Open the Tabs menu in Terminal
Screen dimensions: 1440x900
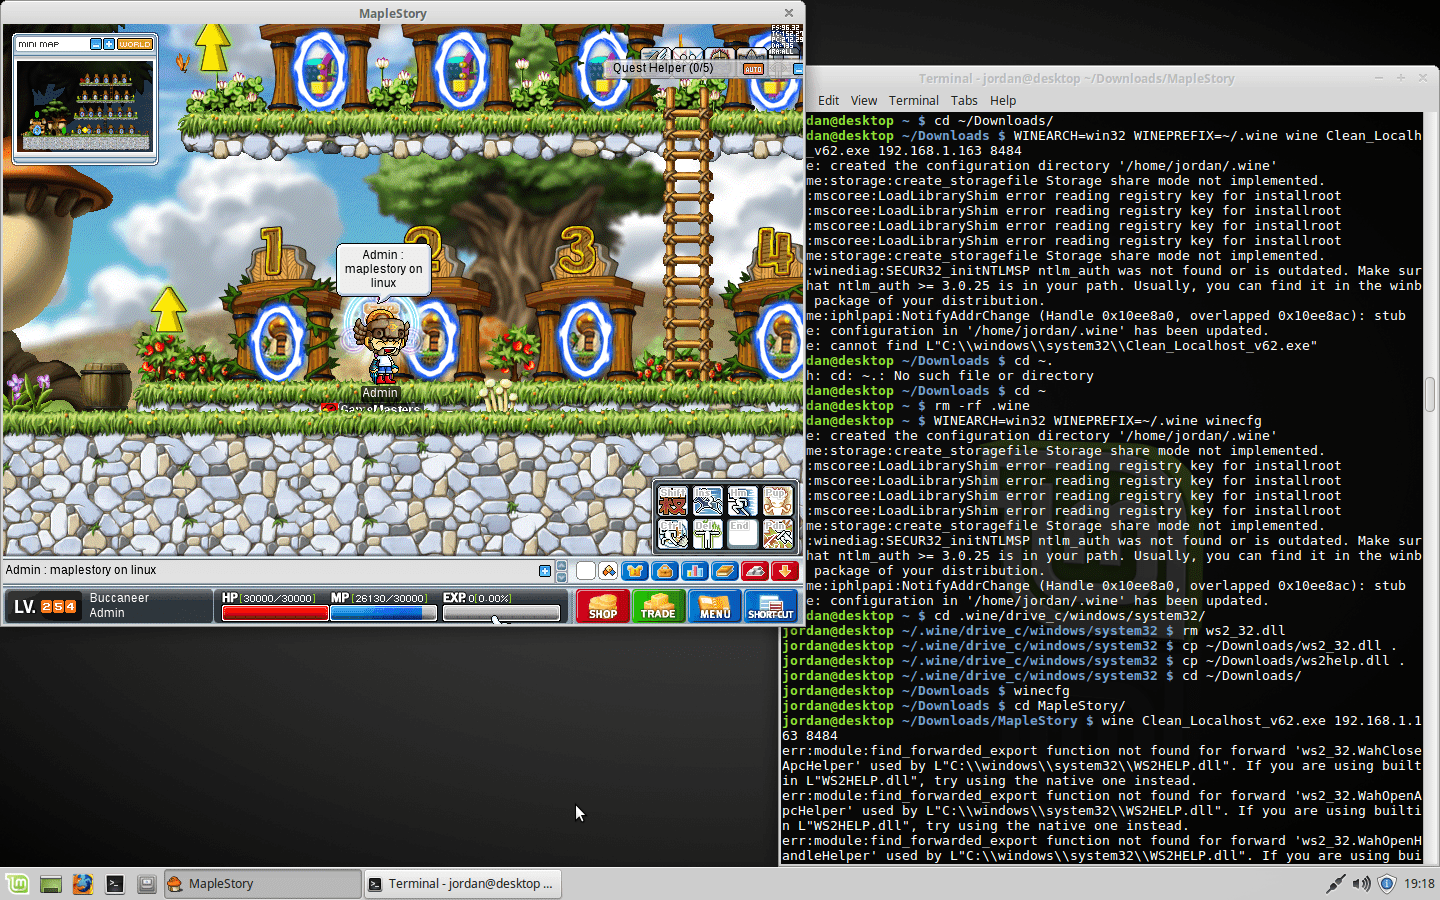[x=964, y=100]
